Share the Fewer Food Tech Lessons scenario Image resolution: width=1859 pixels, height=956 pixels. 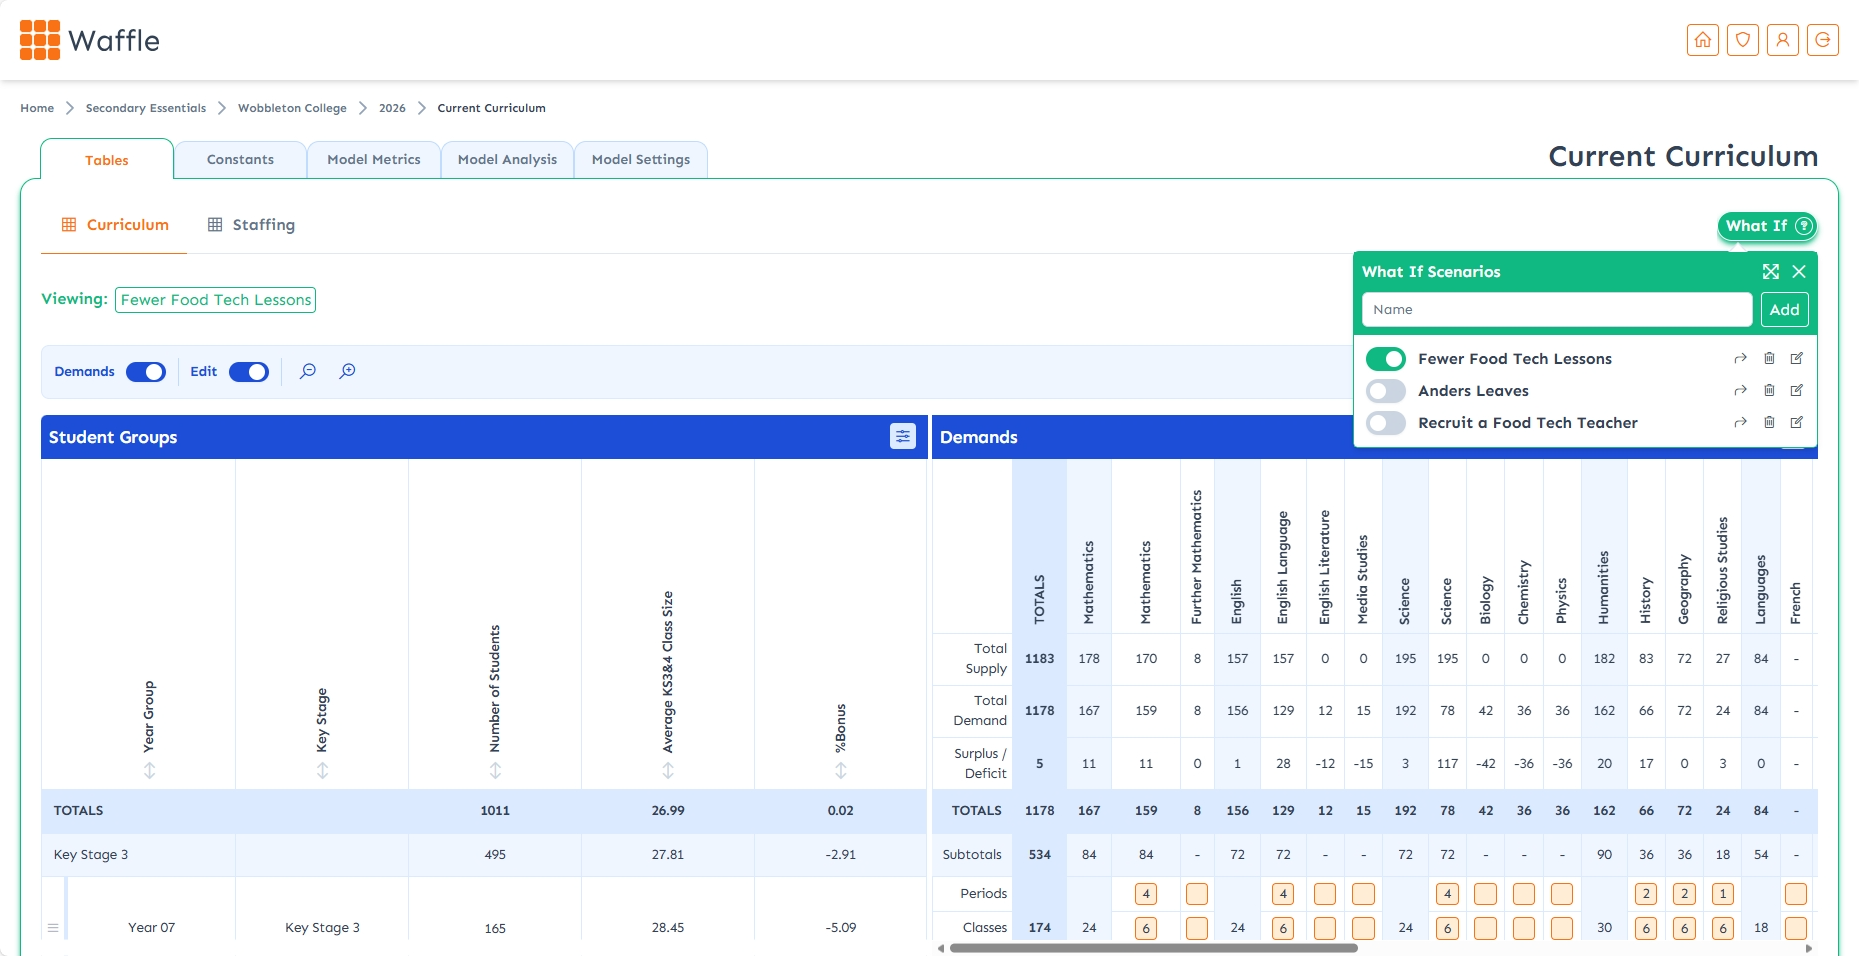(1740, 359)
